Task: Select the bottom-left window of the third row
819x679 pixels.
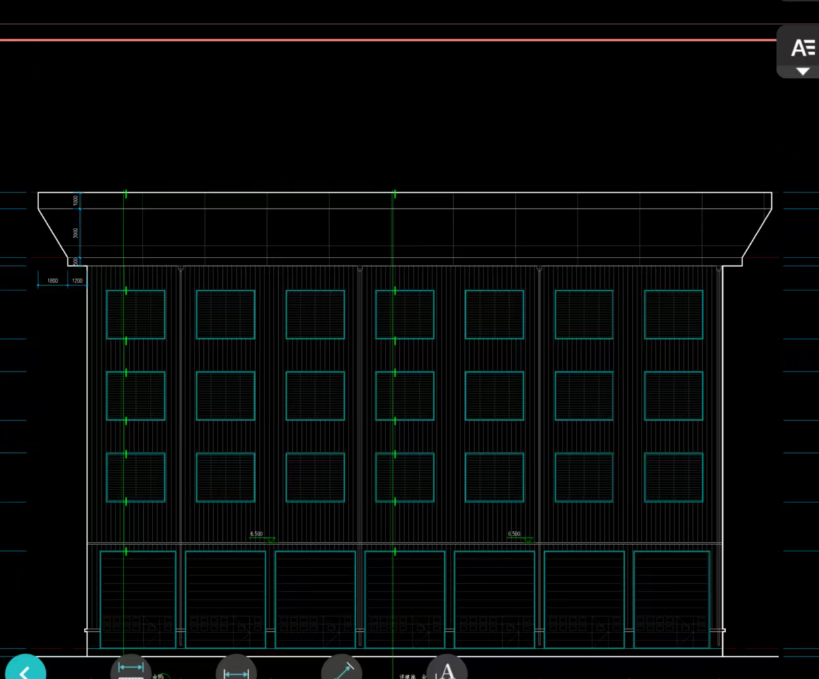Action: (136, 477)
